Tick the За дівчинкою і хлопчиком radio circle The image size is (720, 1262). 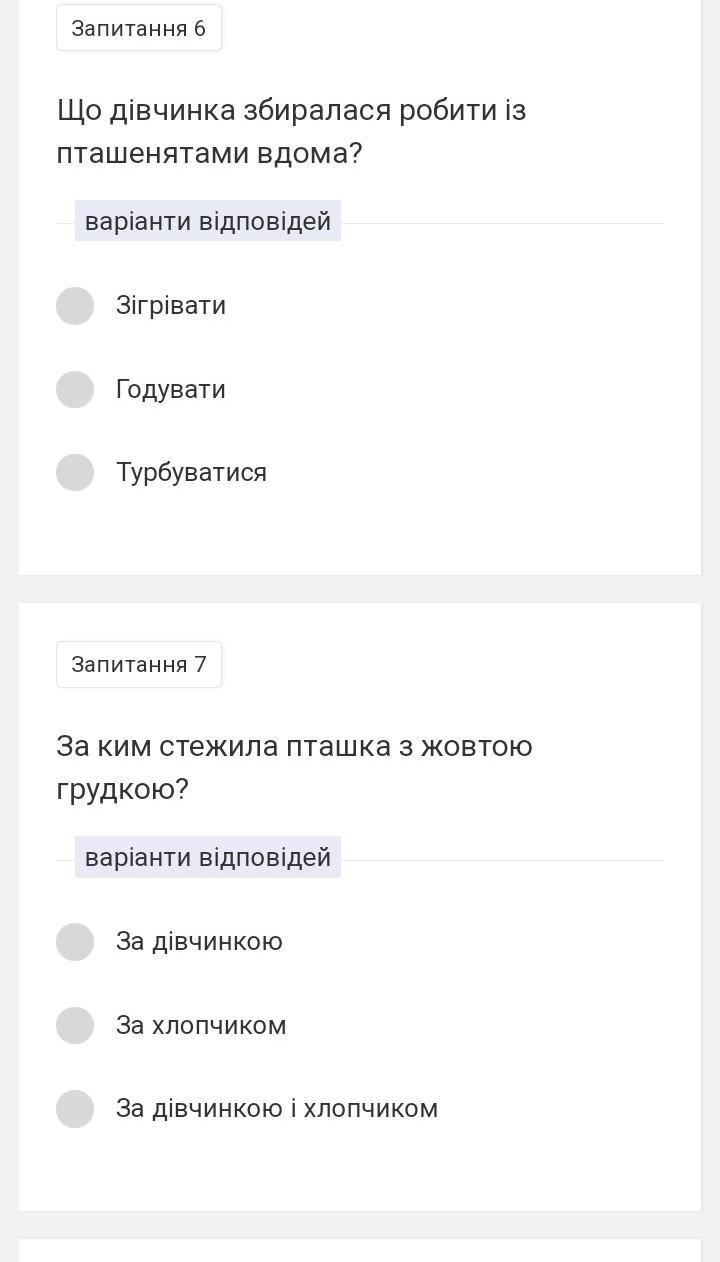(x=75, y=1108)
